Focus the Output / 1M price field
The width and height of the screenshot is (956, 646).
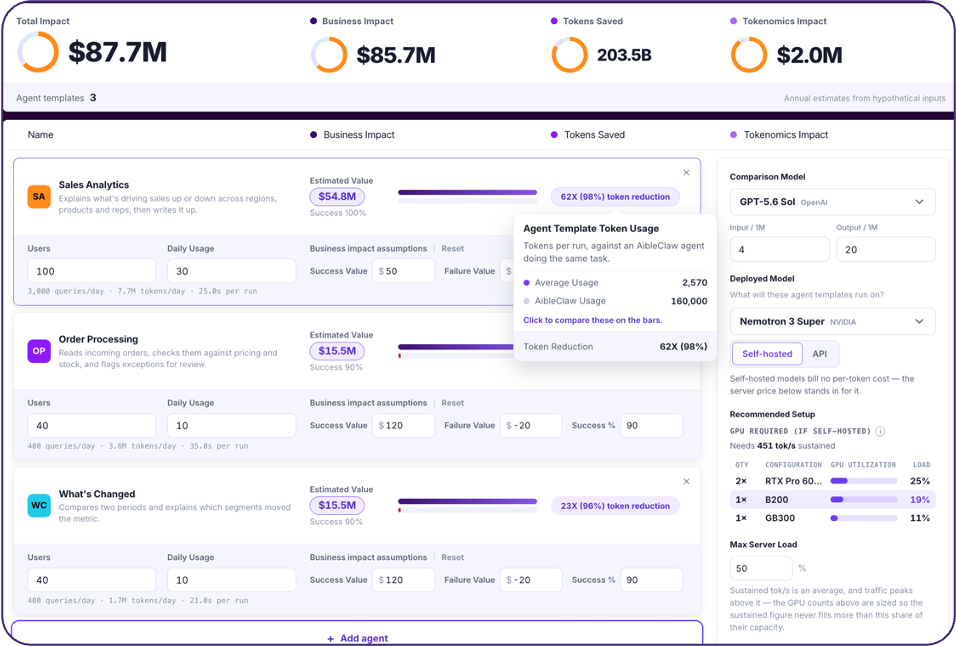885,249
